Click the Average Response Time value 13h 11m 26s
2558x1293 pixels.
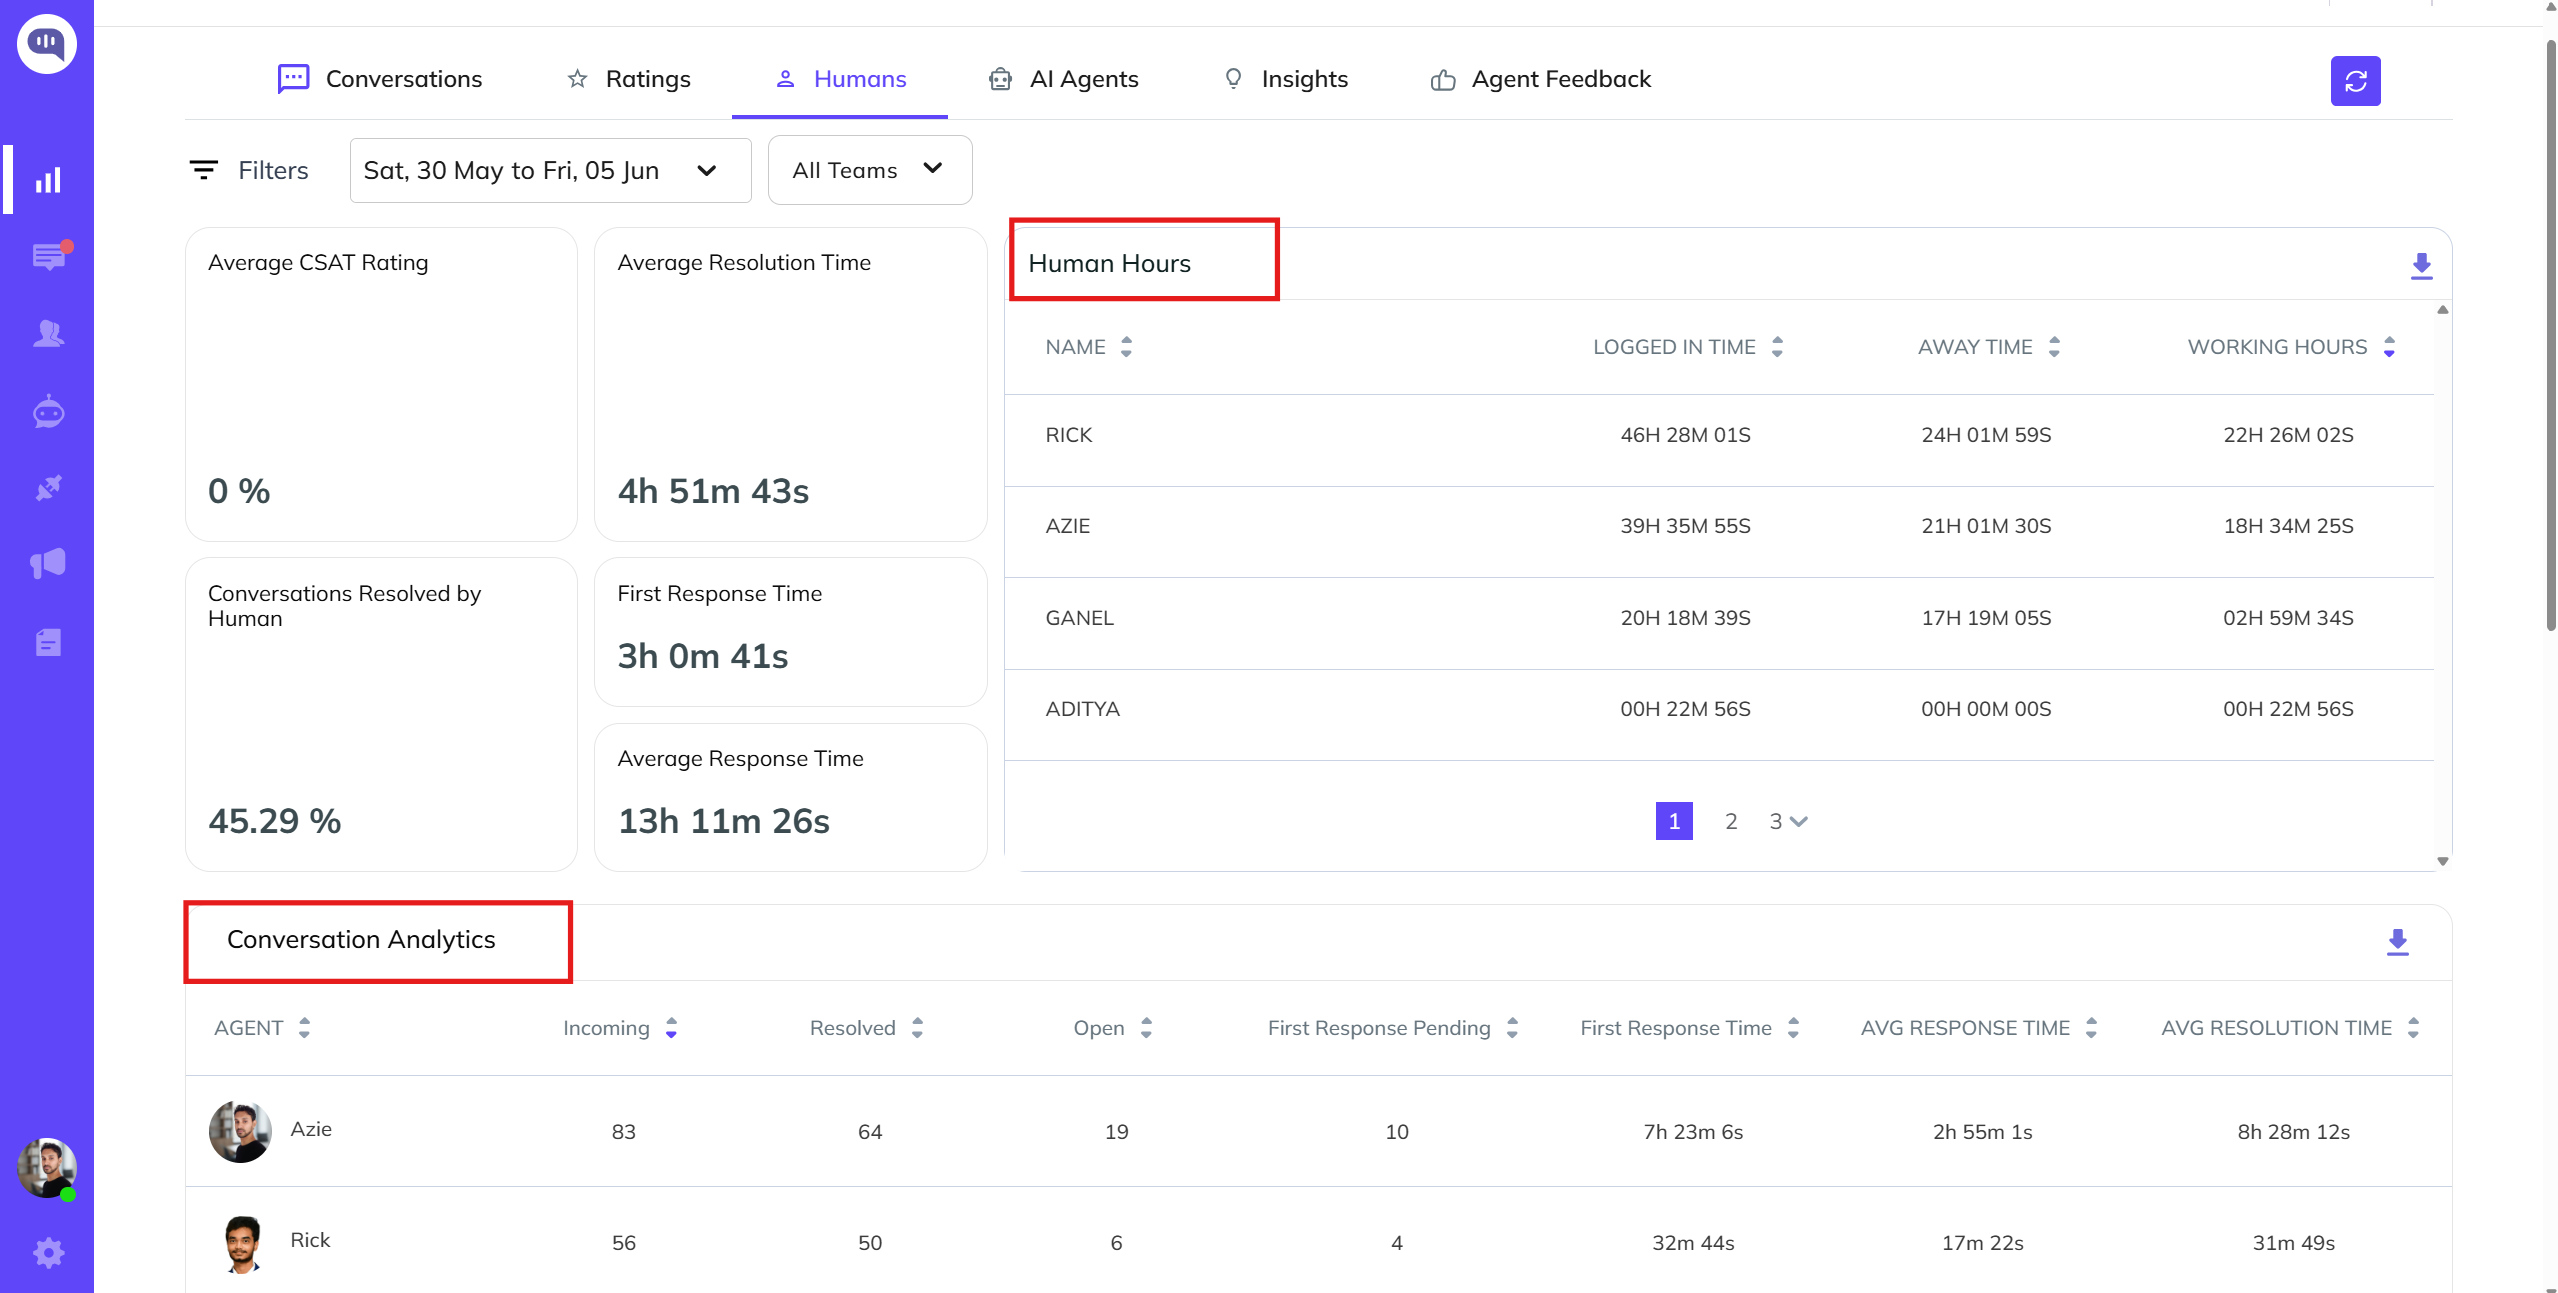[723, 821]
